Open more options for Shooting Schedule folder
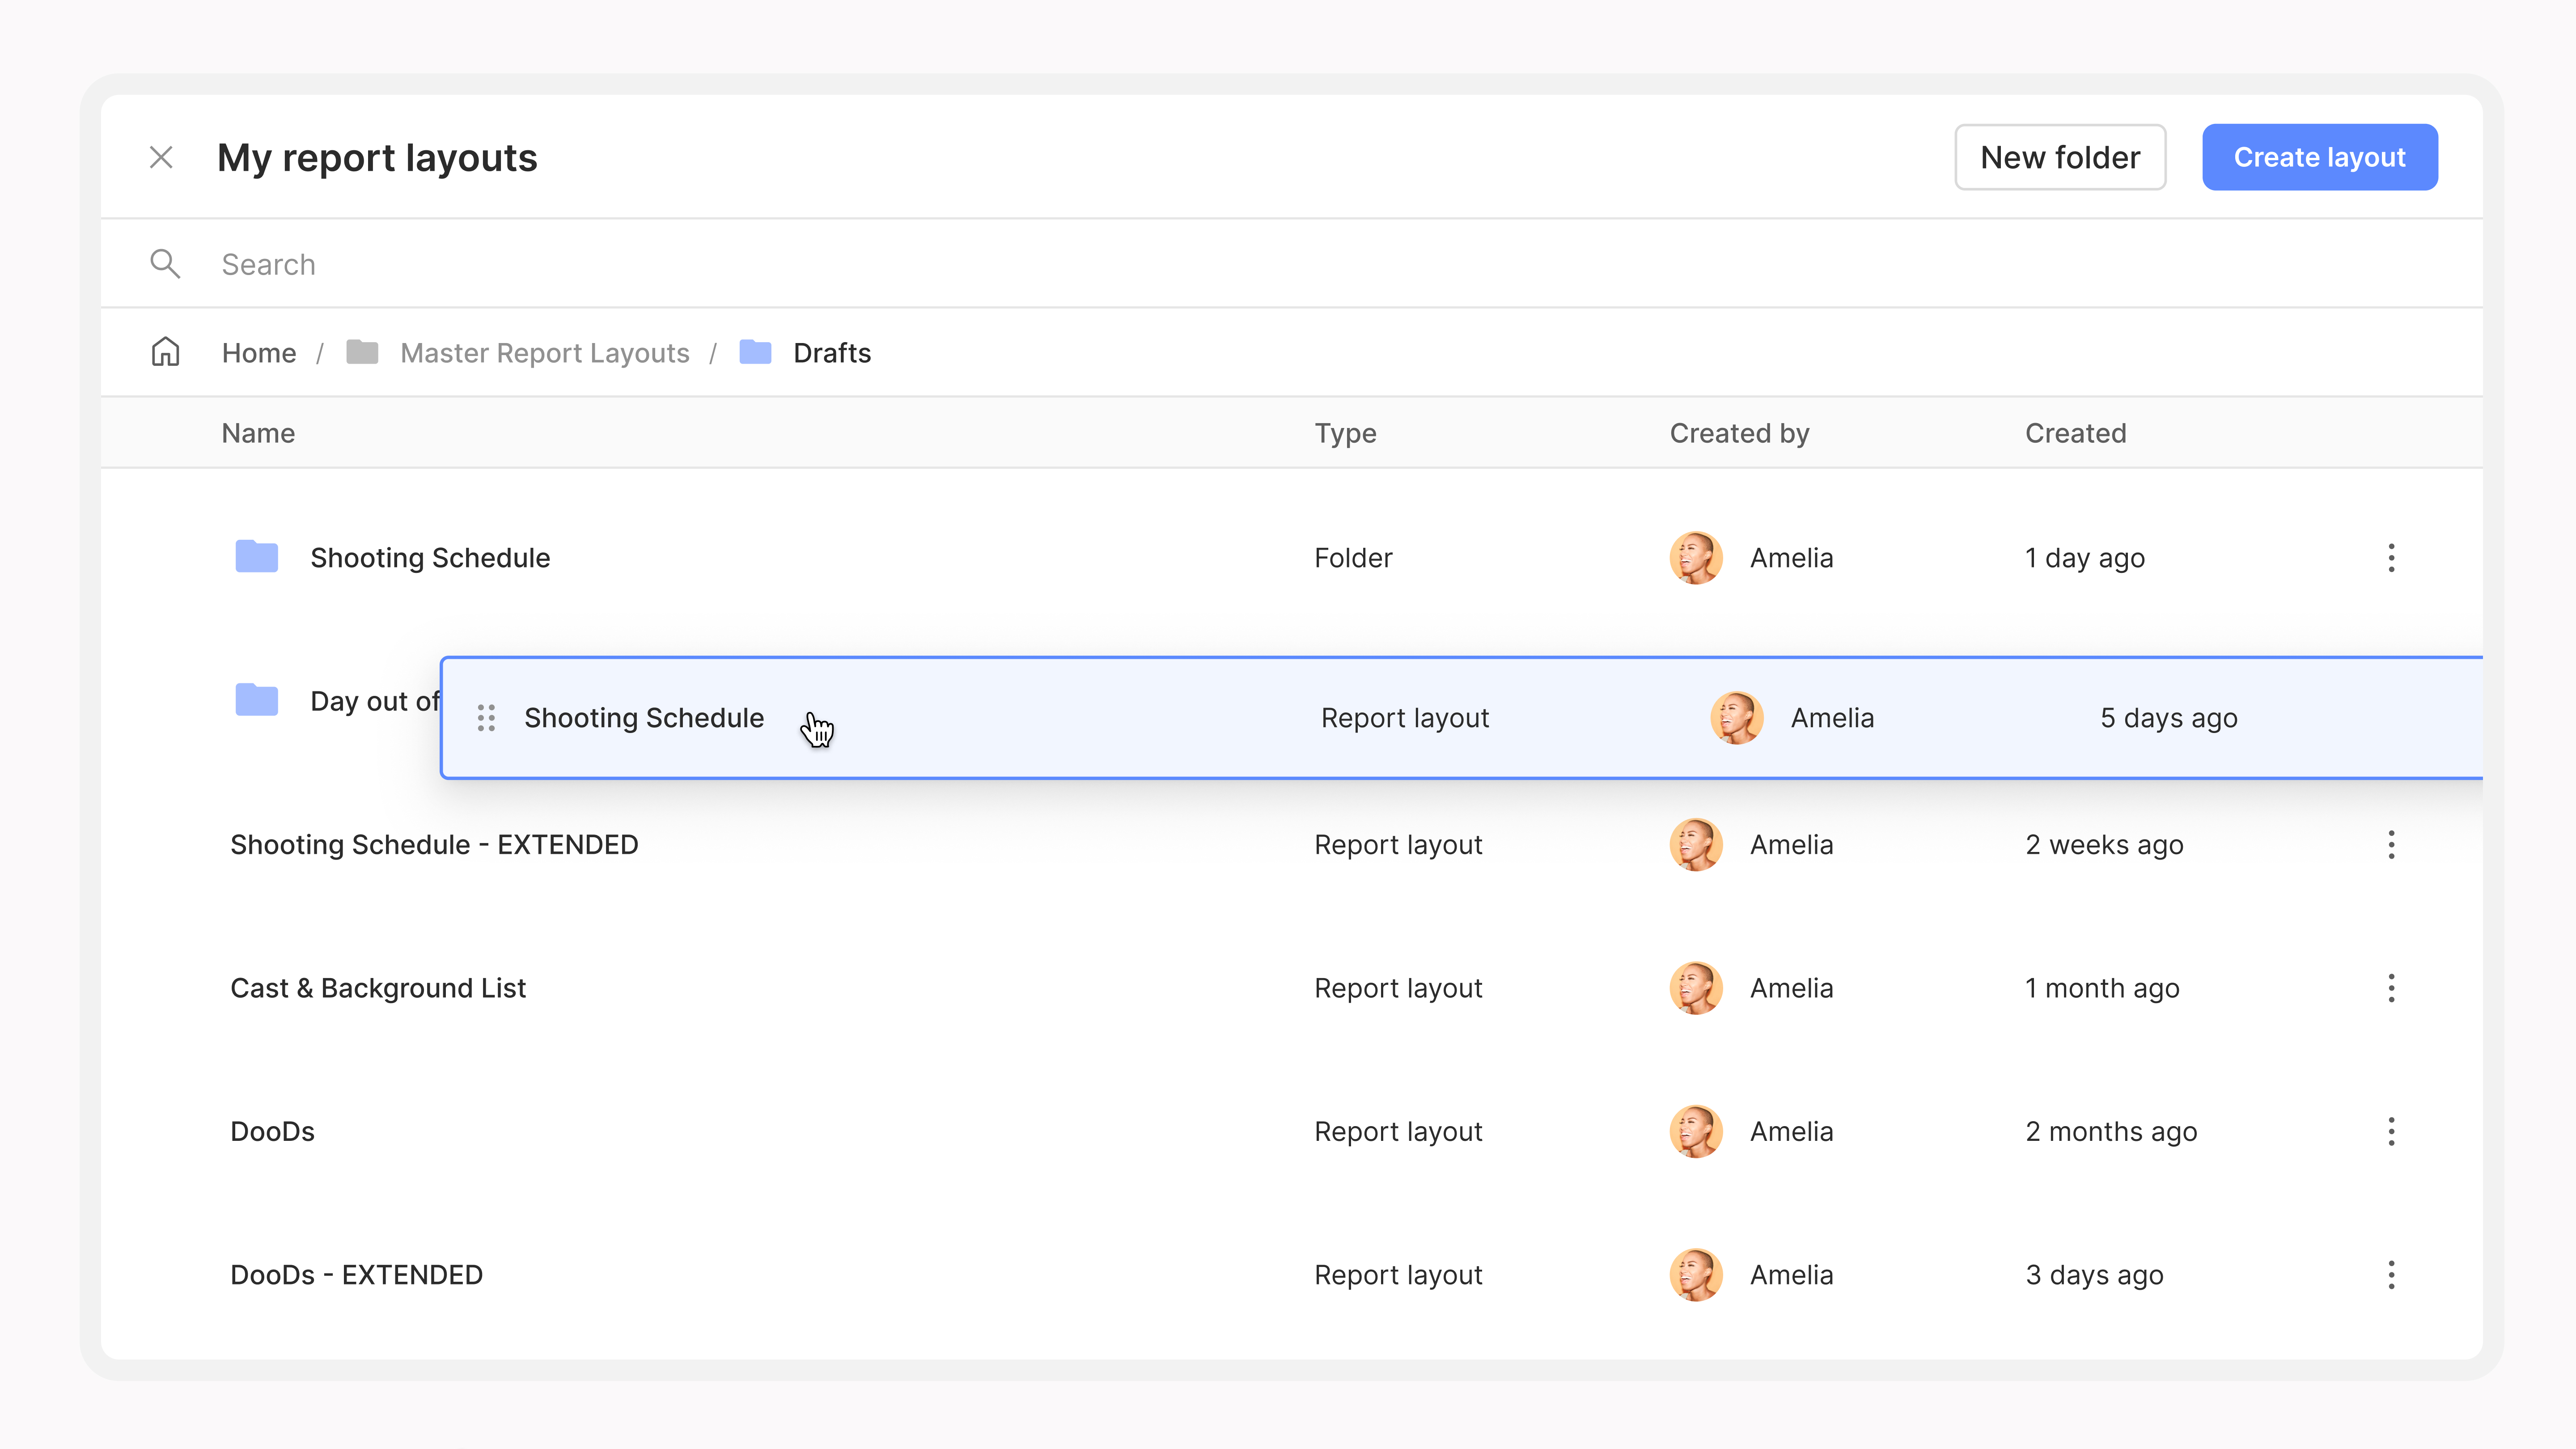 (x=2391, y=558)
